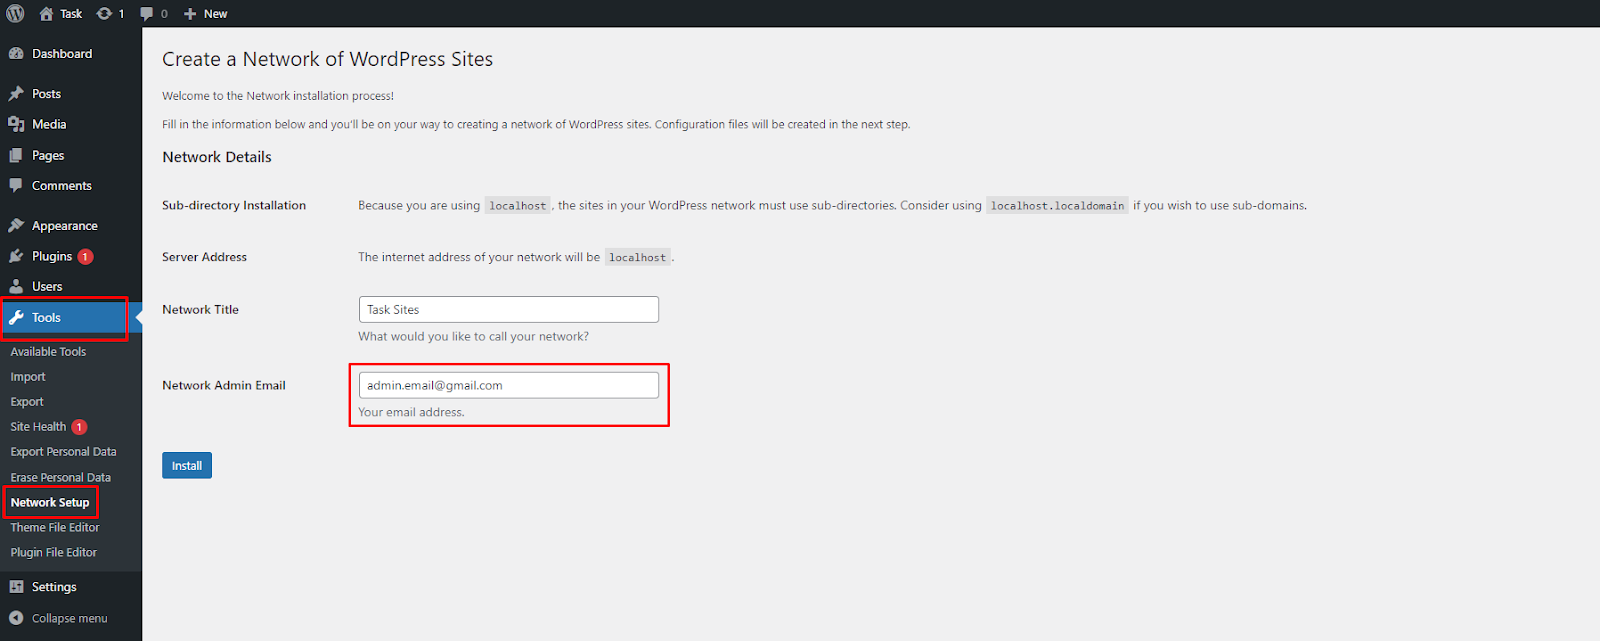Open the comments bubble icon in toolbar
1600x641 pixels.
coord(147,14)
